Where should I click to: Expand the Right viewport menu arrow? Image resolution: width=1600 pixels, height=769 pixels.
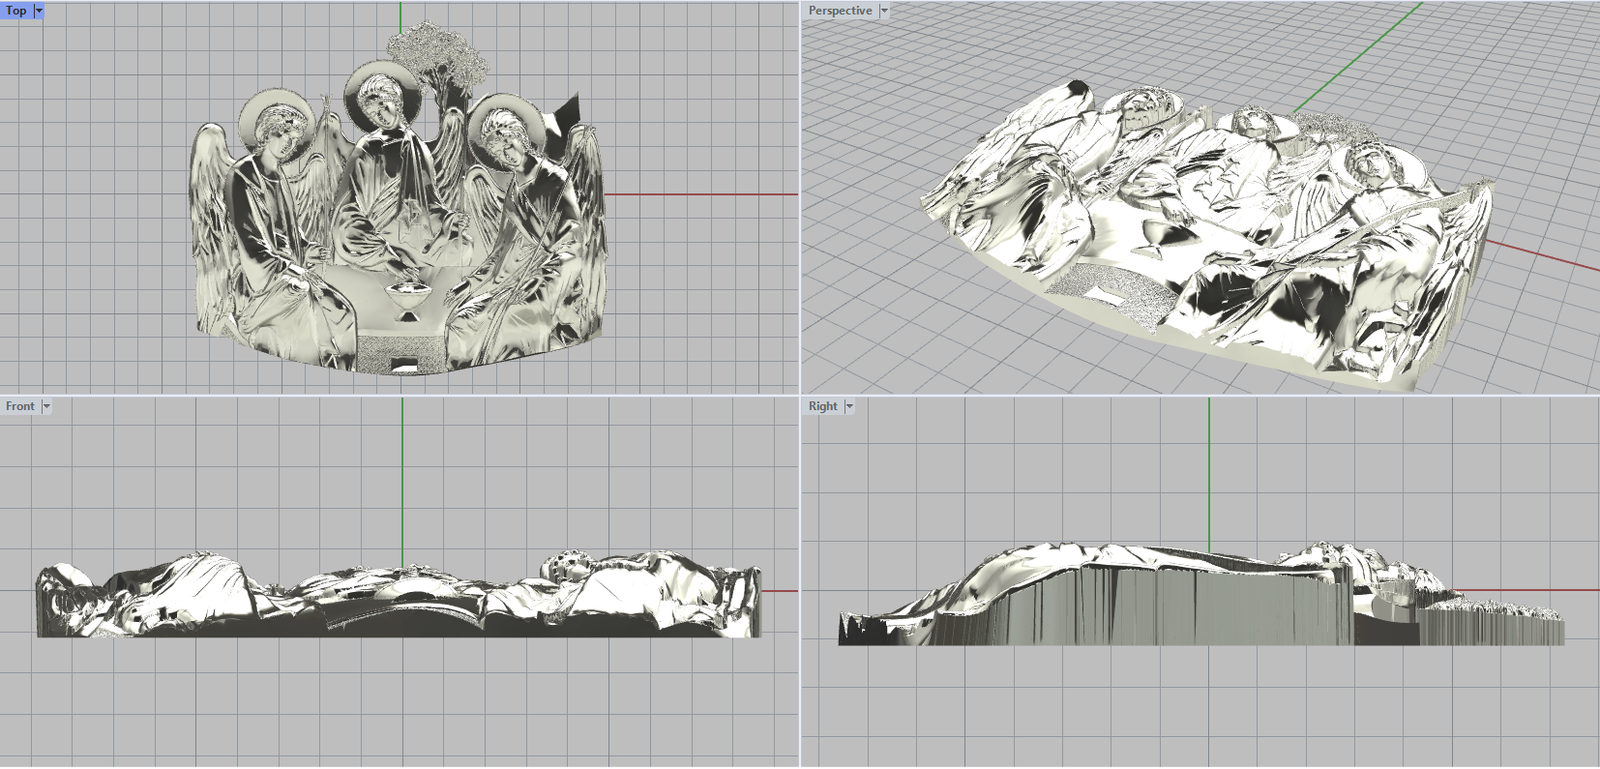coord(850,406)
